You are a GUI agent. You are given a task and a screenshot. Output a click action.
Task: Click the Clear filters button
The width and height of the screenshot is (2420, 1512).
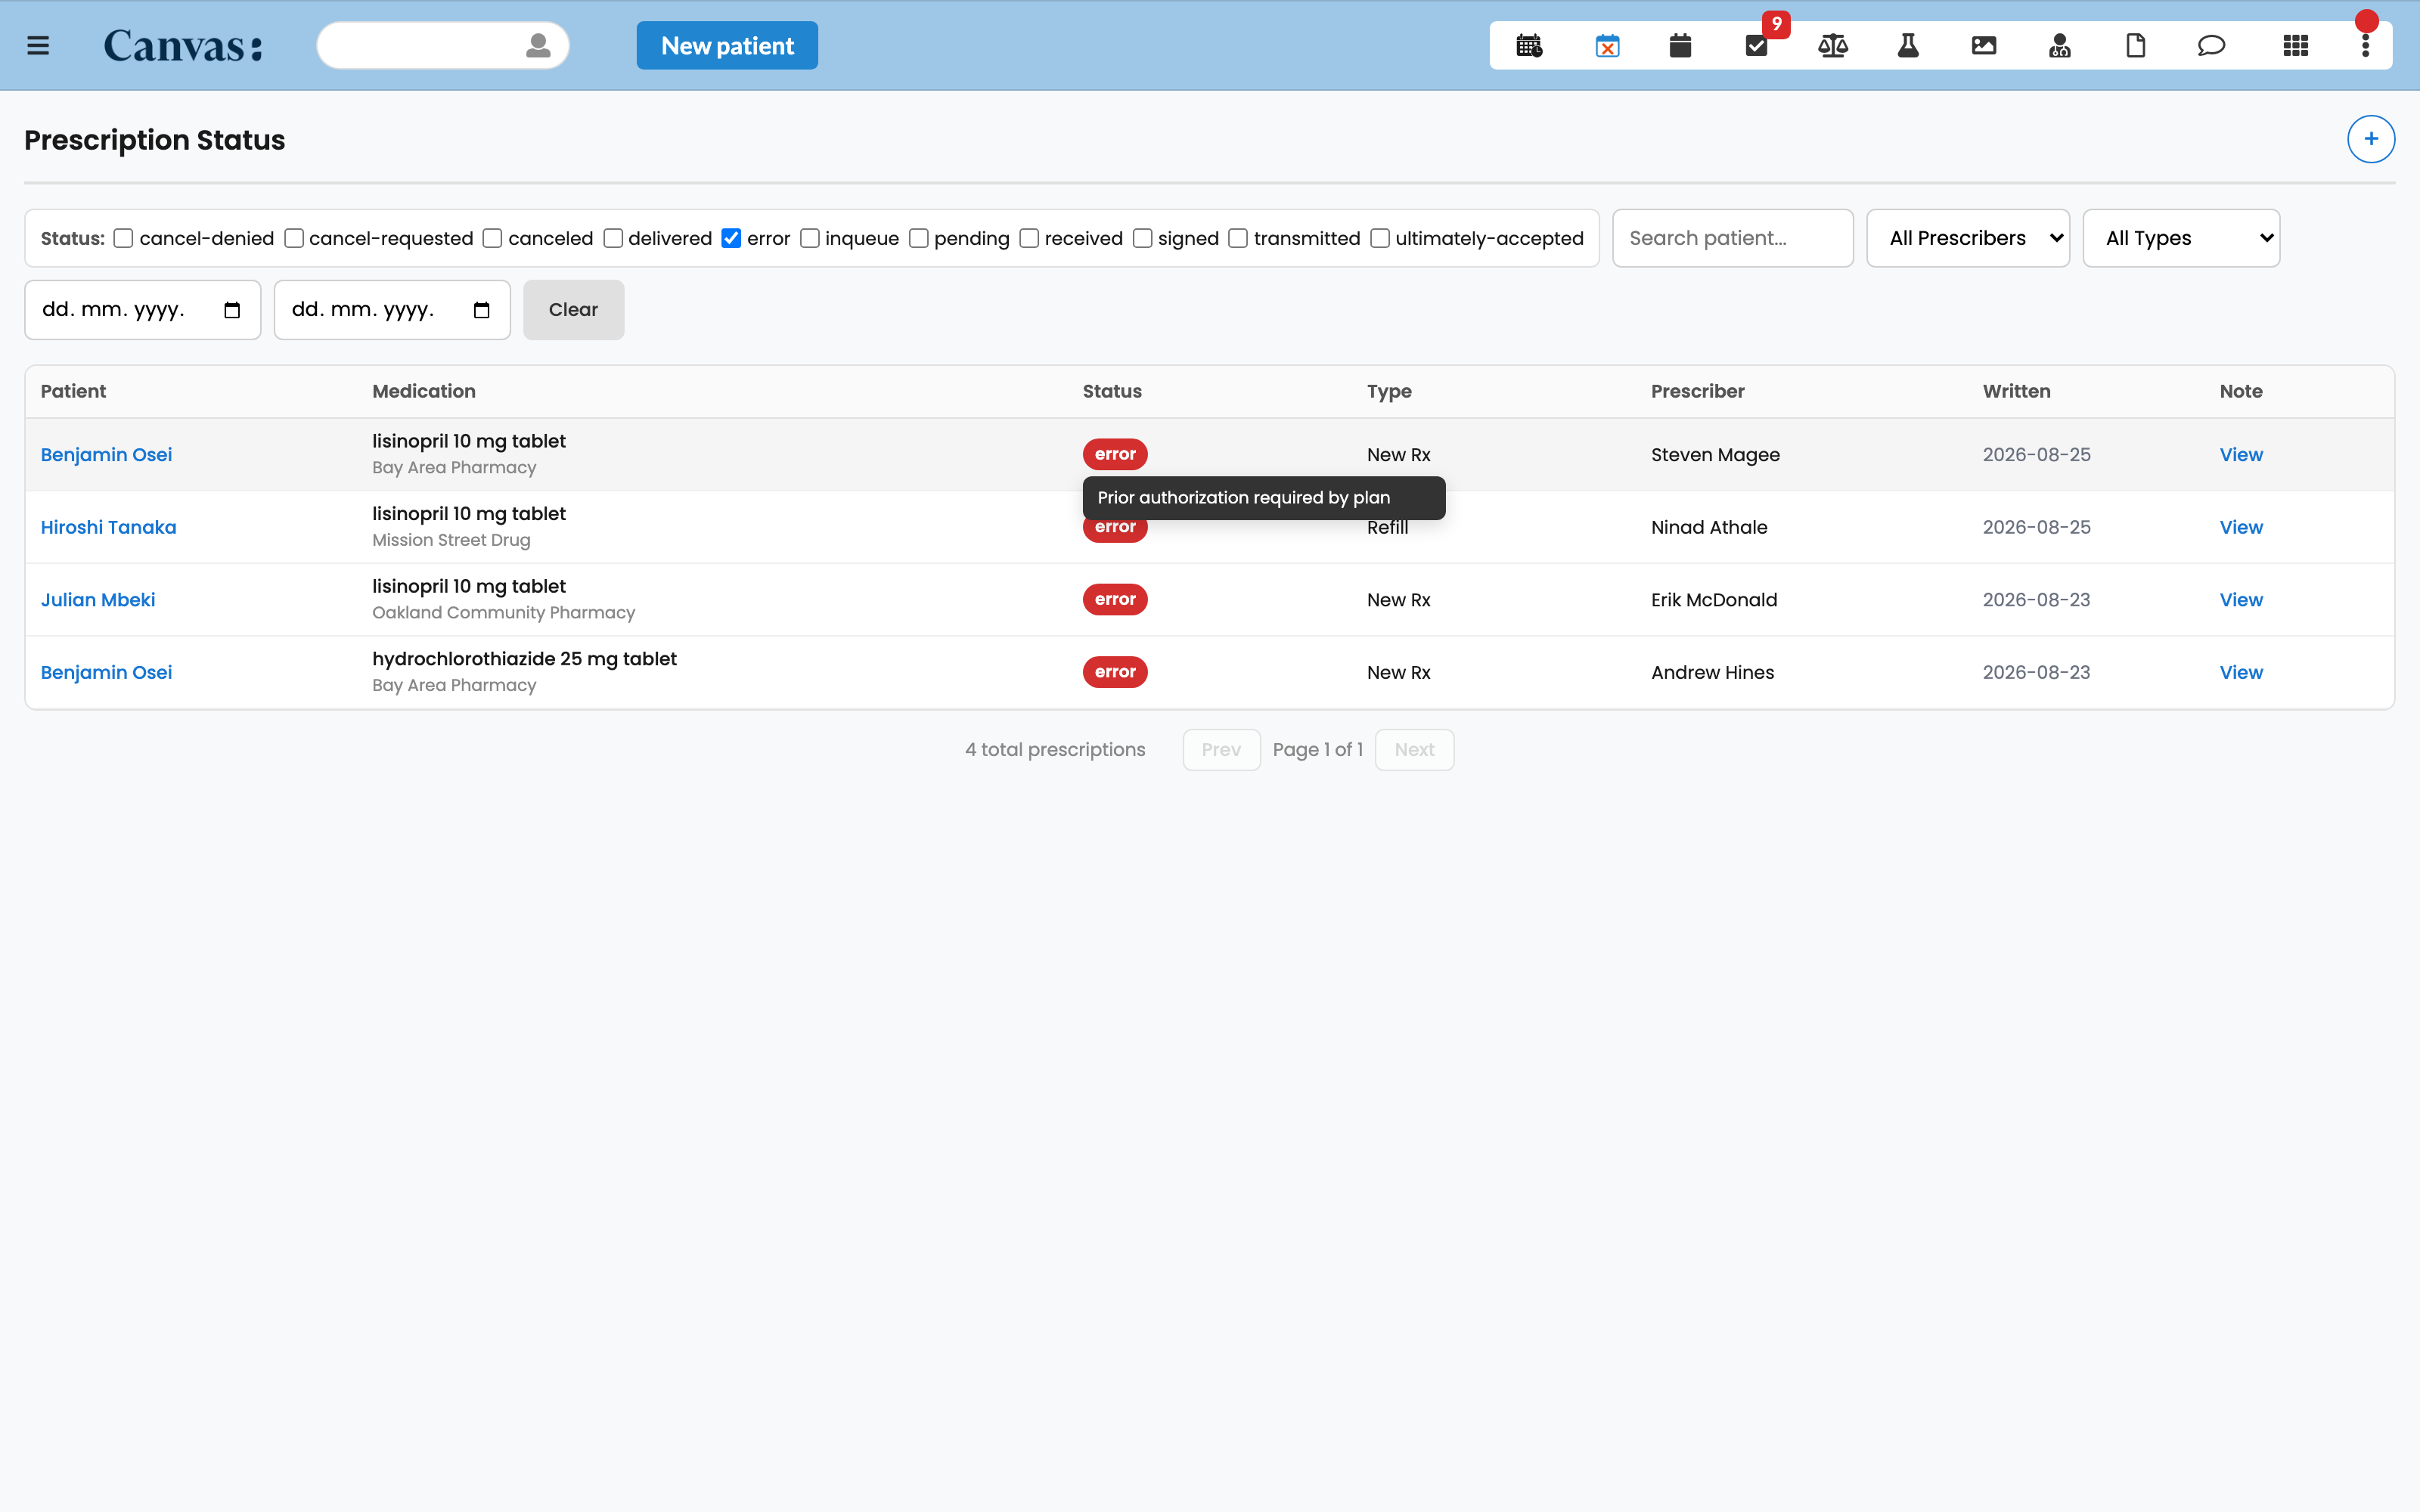tap(573, 310)
